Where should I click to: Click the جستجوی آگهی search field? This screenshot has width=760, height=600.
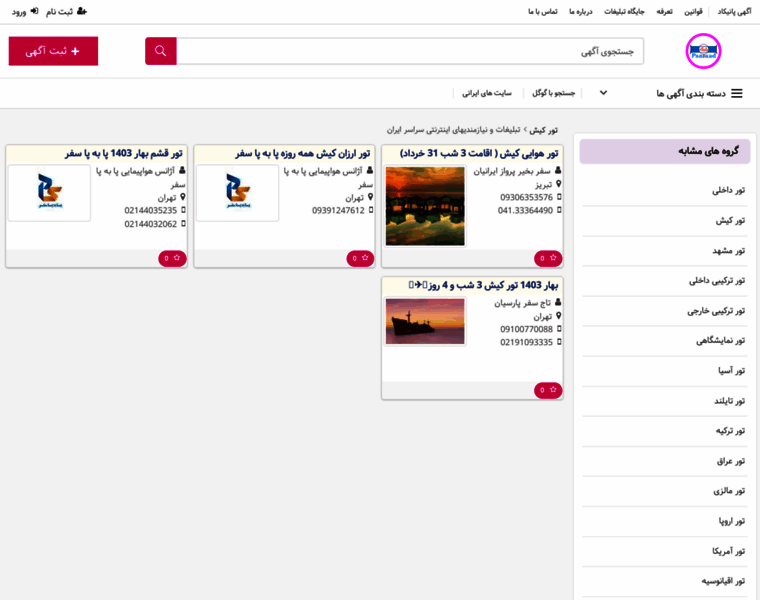point(410,51)
